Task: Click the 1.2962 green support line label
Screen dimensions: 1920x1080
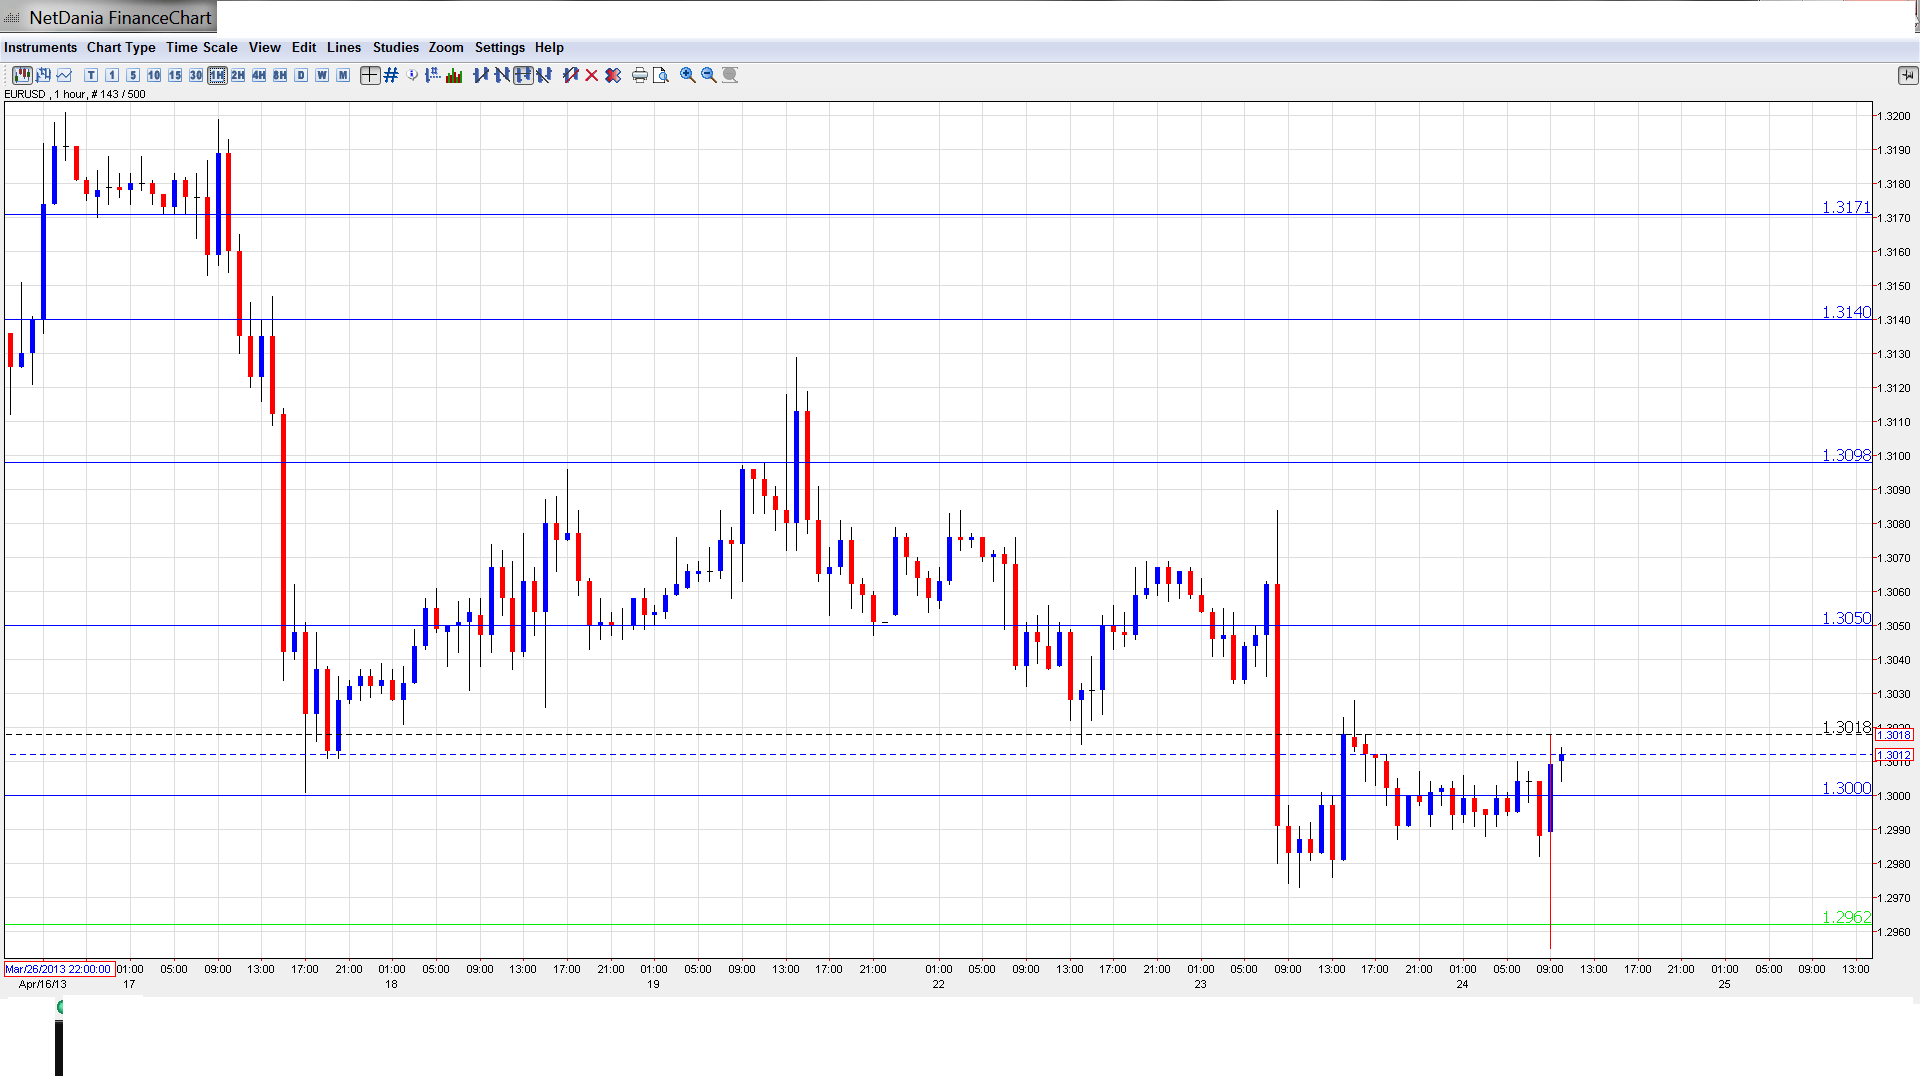Action: (1846, 917)
